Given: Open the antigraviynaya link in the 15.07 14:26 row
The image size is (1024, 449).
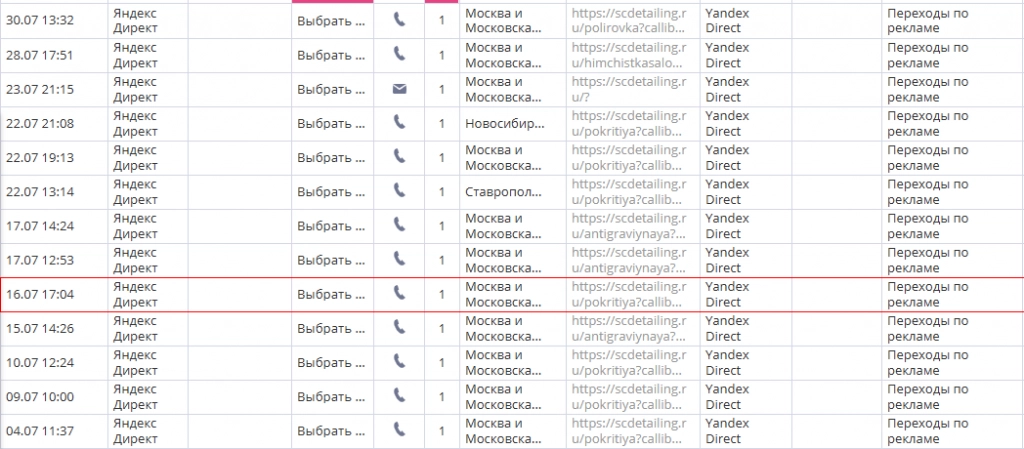Looking at the screenshot, I should coord(630,328).
